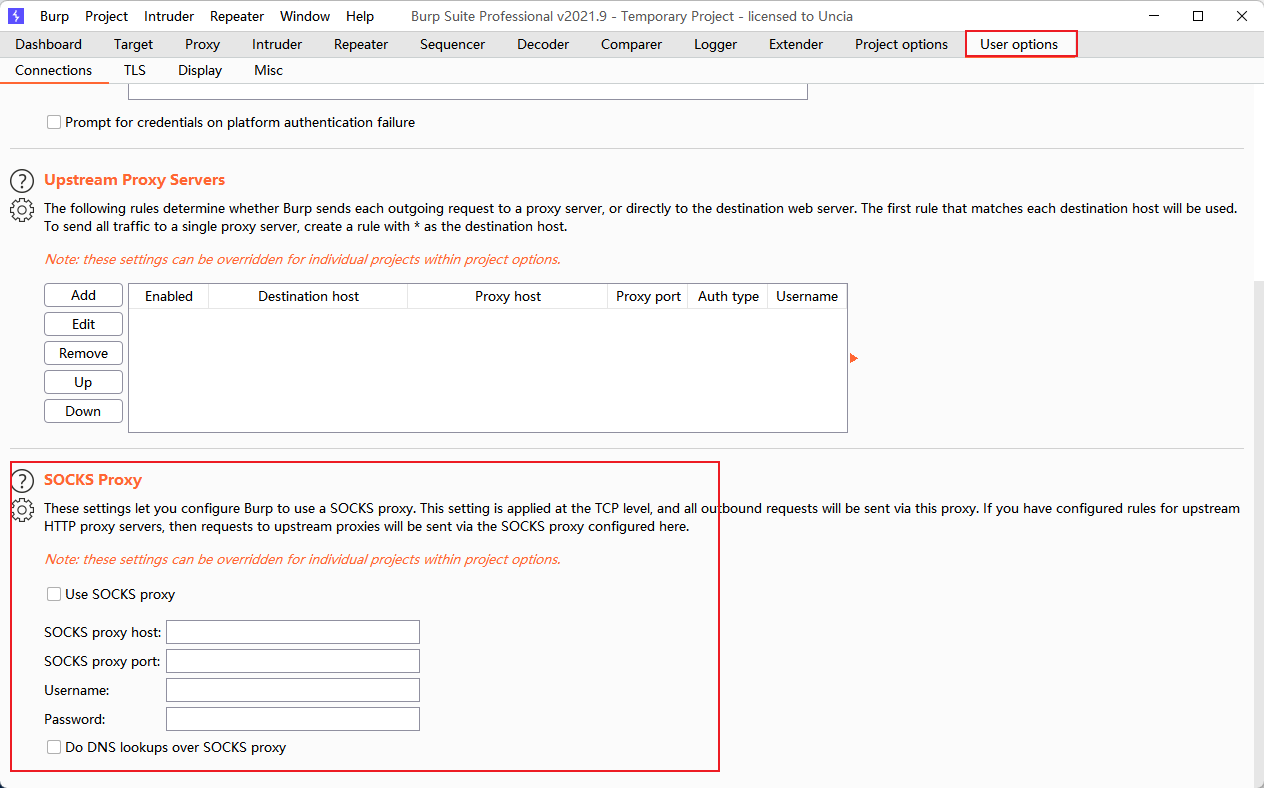The height and width of the screenshot is (788, 1264).
Task: Open the Project options tab
Action: pyautogui.click(x=901, y=44)
